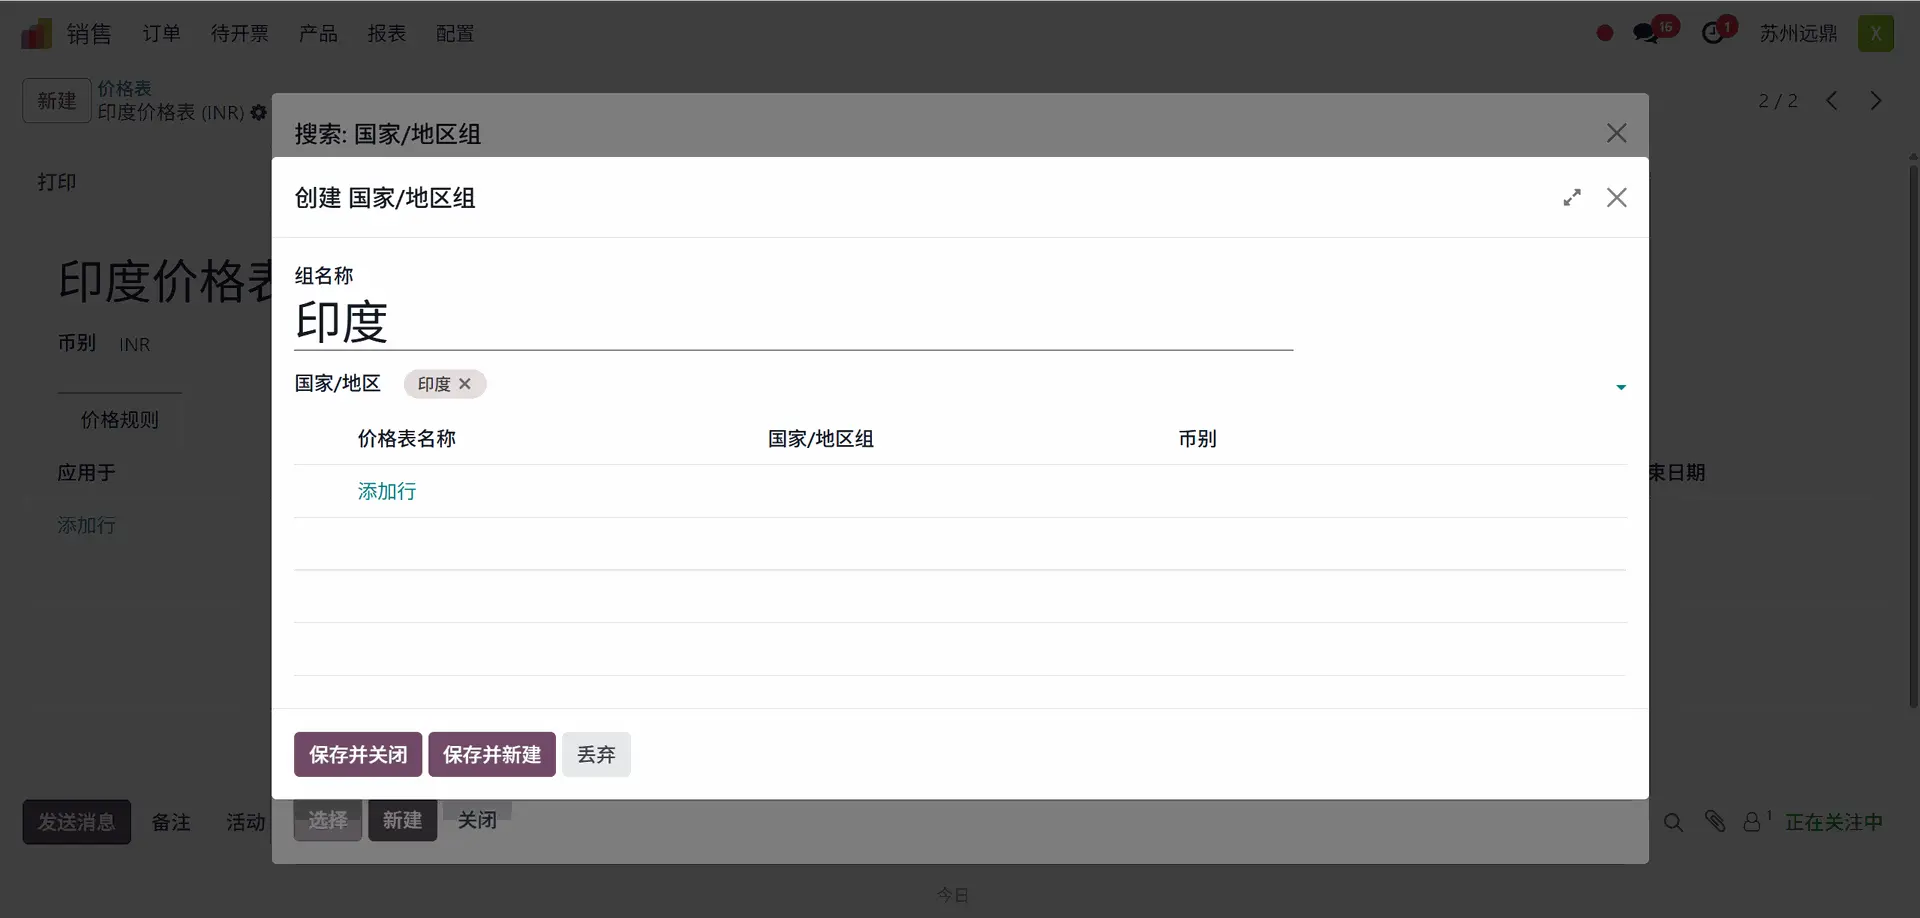Discard changes with 丢弃 button
The width and height of the screenshot is (1920, 918).
tap(596, 755)
